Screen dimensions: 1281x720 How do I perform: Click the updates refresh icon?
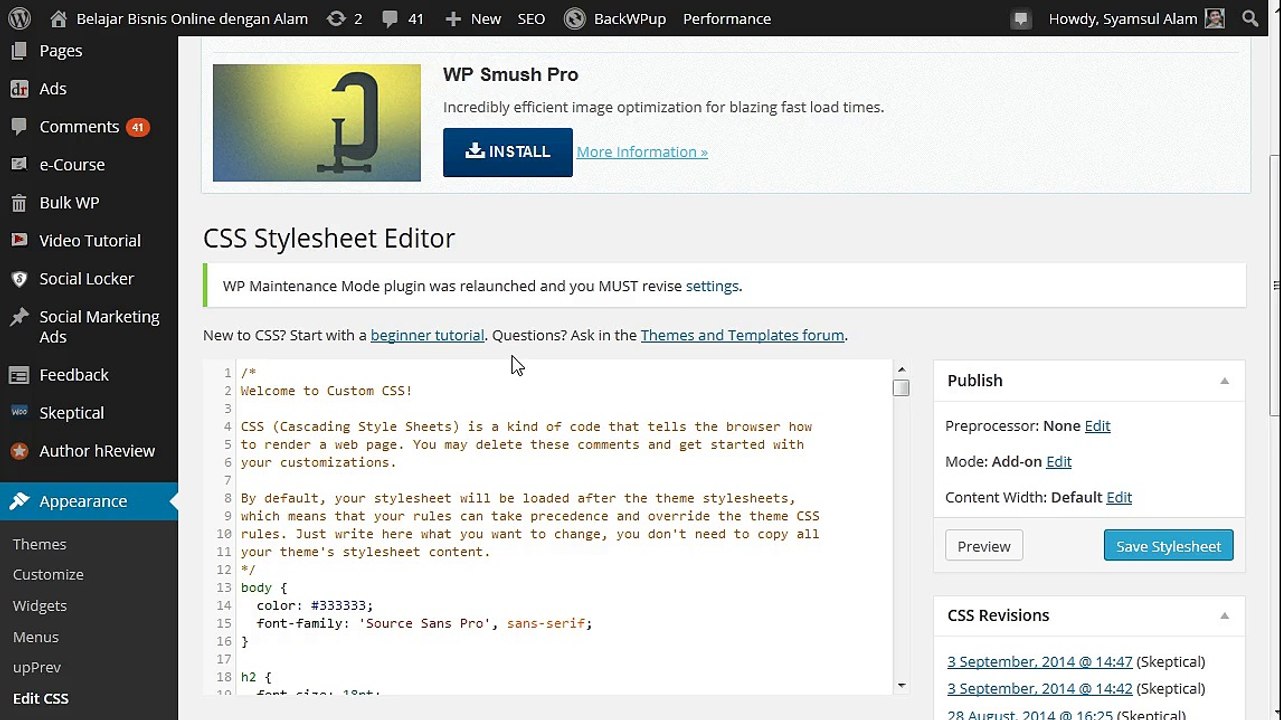tap(336, 18)
